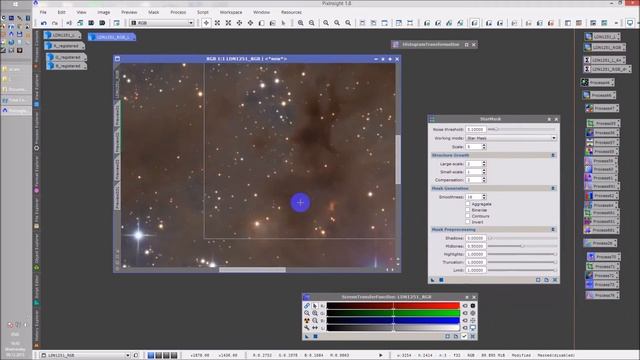Image resolution: width=640 pixels, height=360 pixels.
Task: Click the R_registered image icon
Action: [64, 46]
